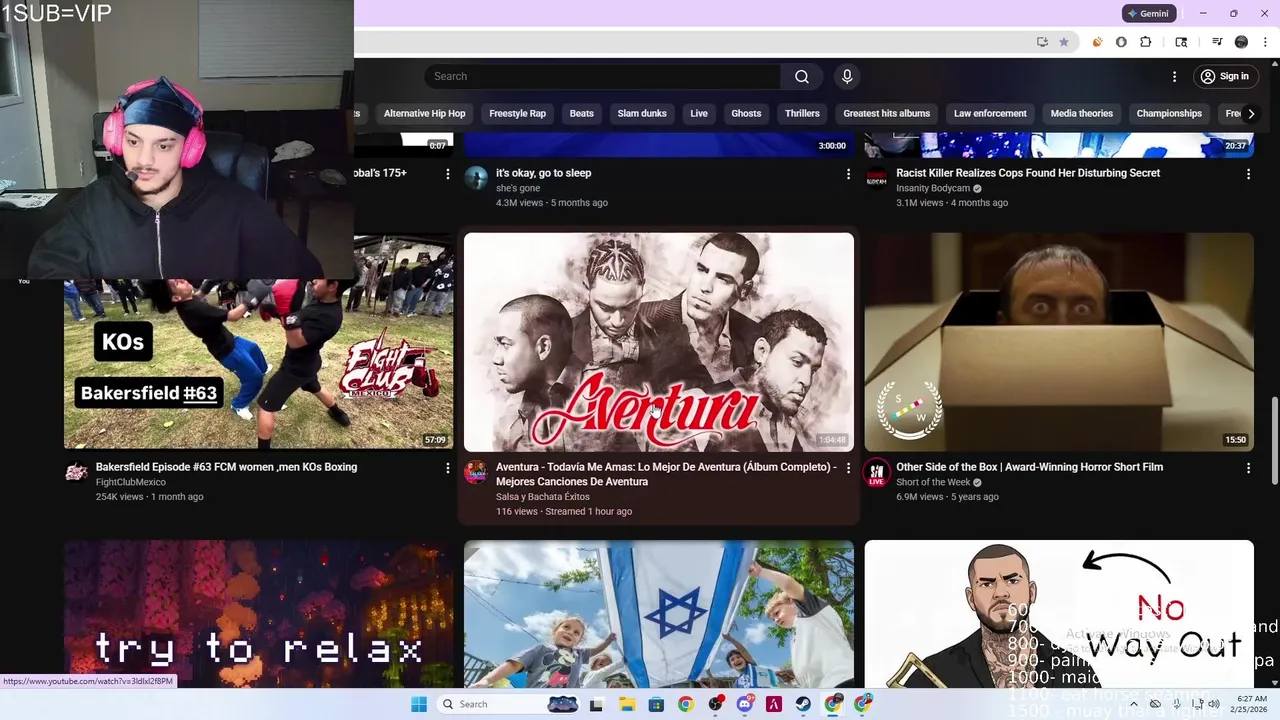Select the Beats chip
The height and width of the screenshot is (720, 1280).
coord(582,114)
